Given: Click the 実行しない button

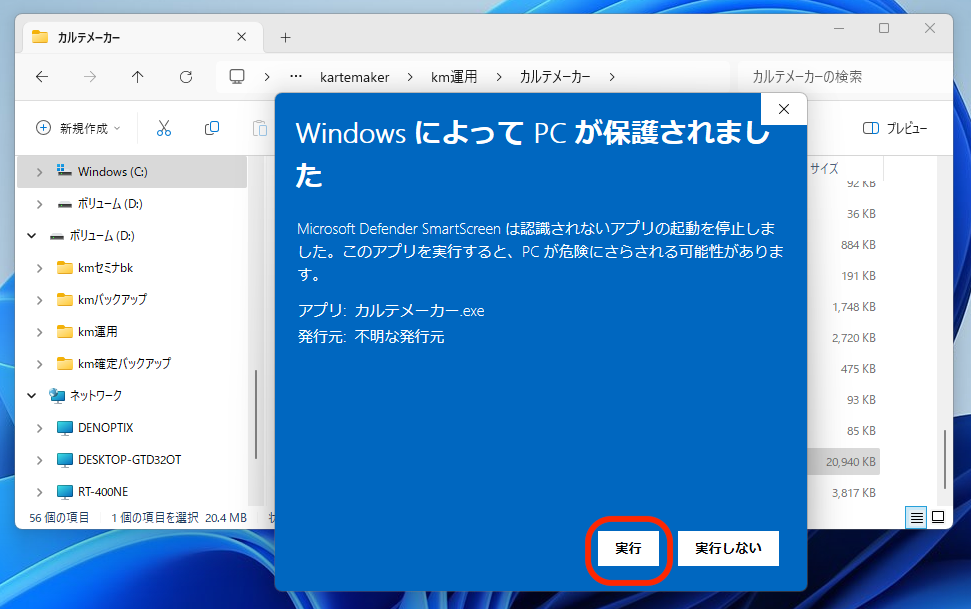Looking at the screenshot, I should click(728, 548).
